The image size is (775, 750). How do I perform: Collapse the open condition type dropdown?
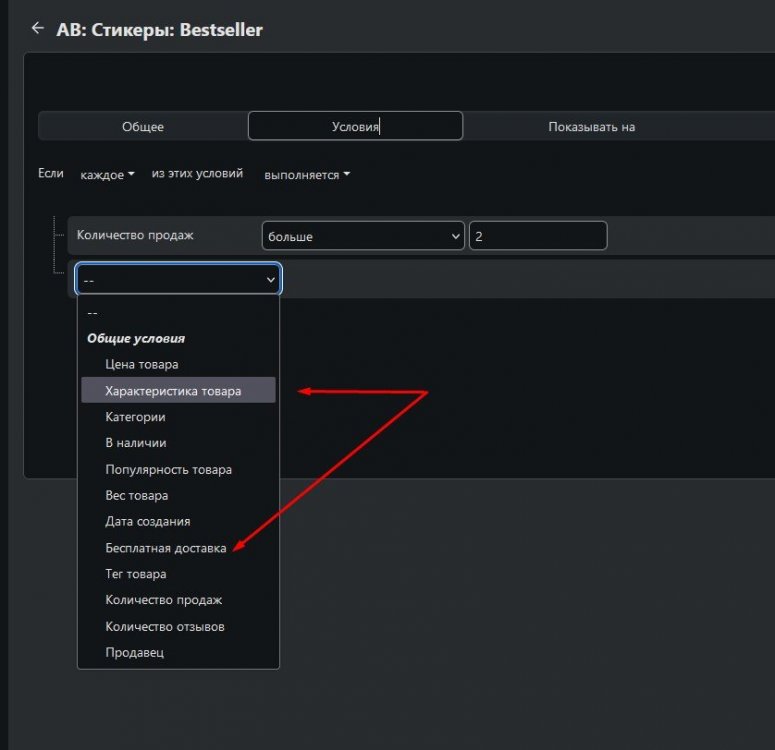[x=178, y=279]
